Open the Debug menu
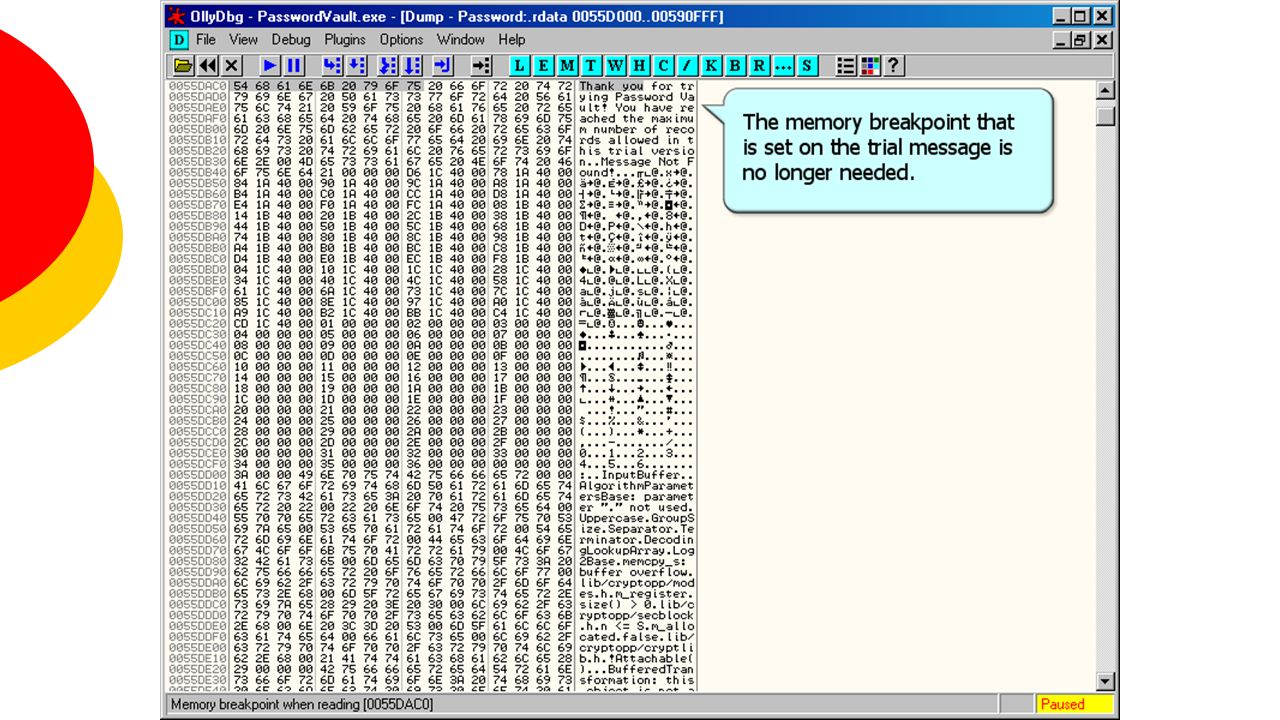Screen dimensions: 1280x720 coord(291,40)
